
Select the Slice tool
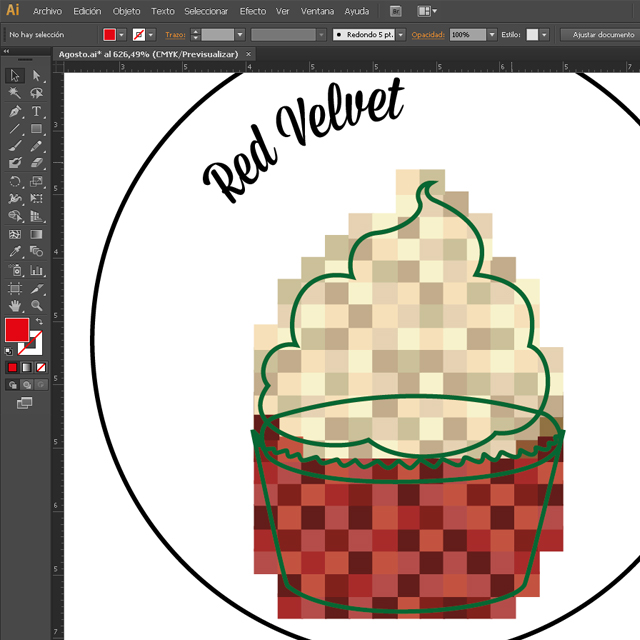pos(36,289)
